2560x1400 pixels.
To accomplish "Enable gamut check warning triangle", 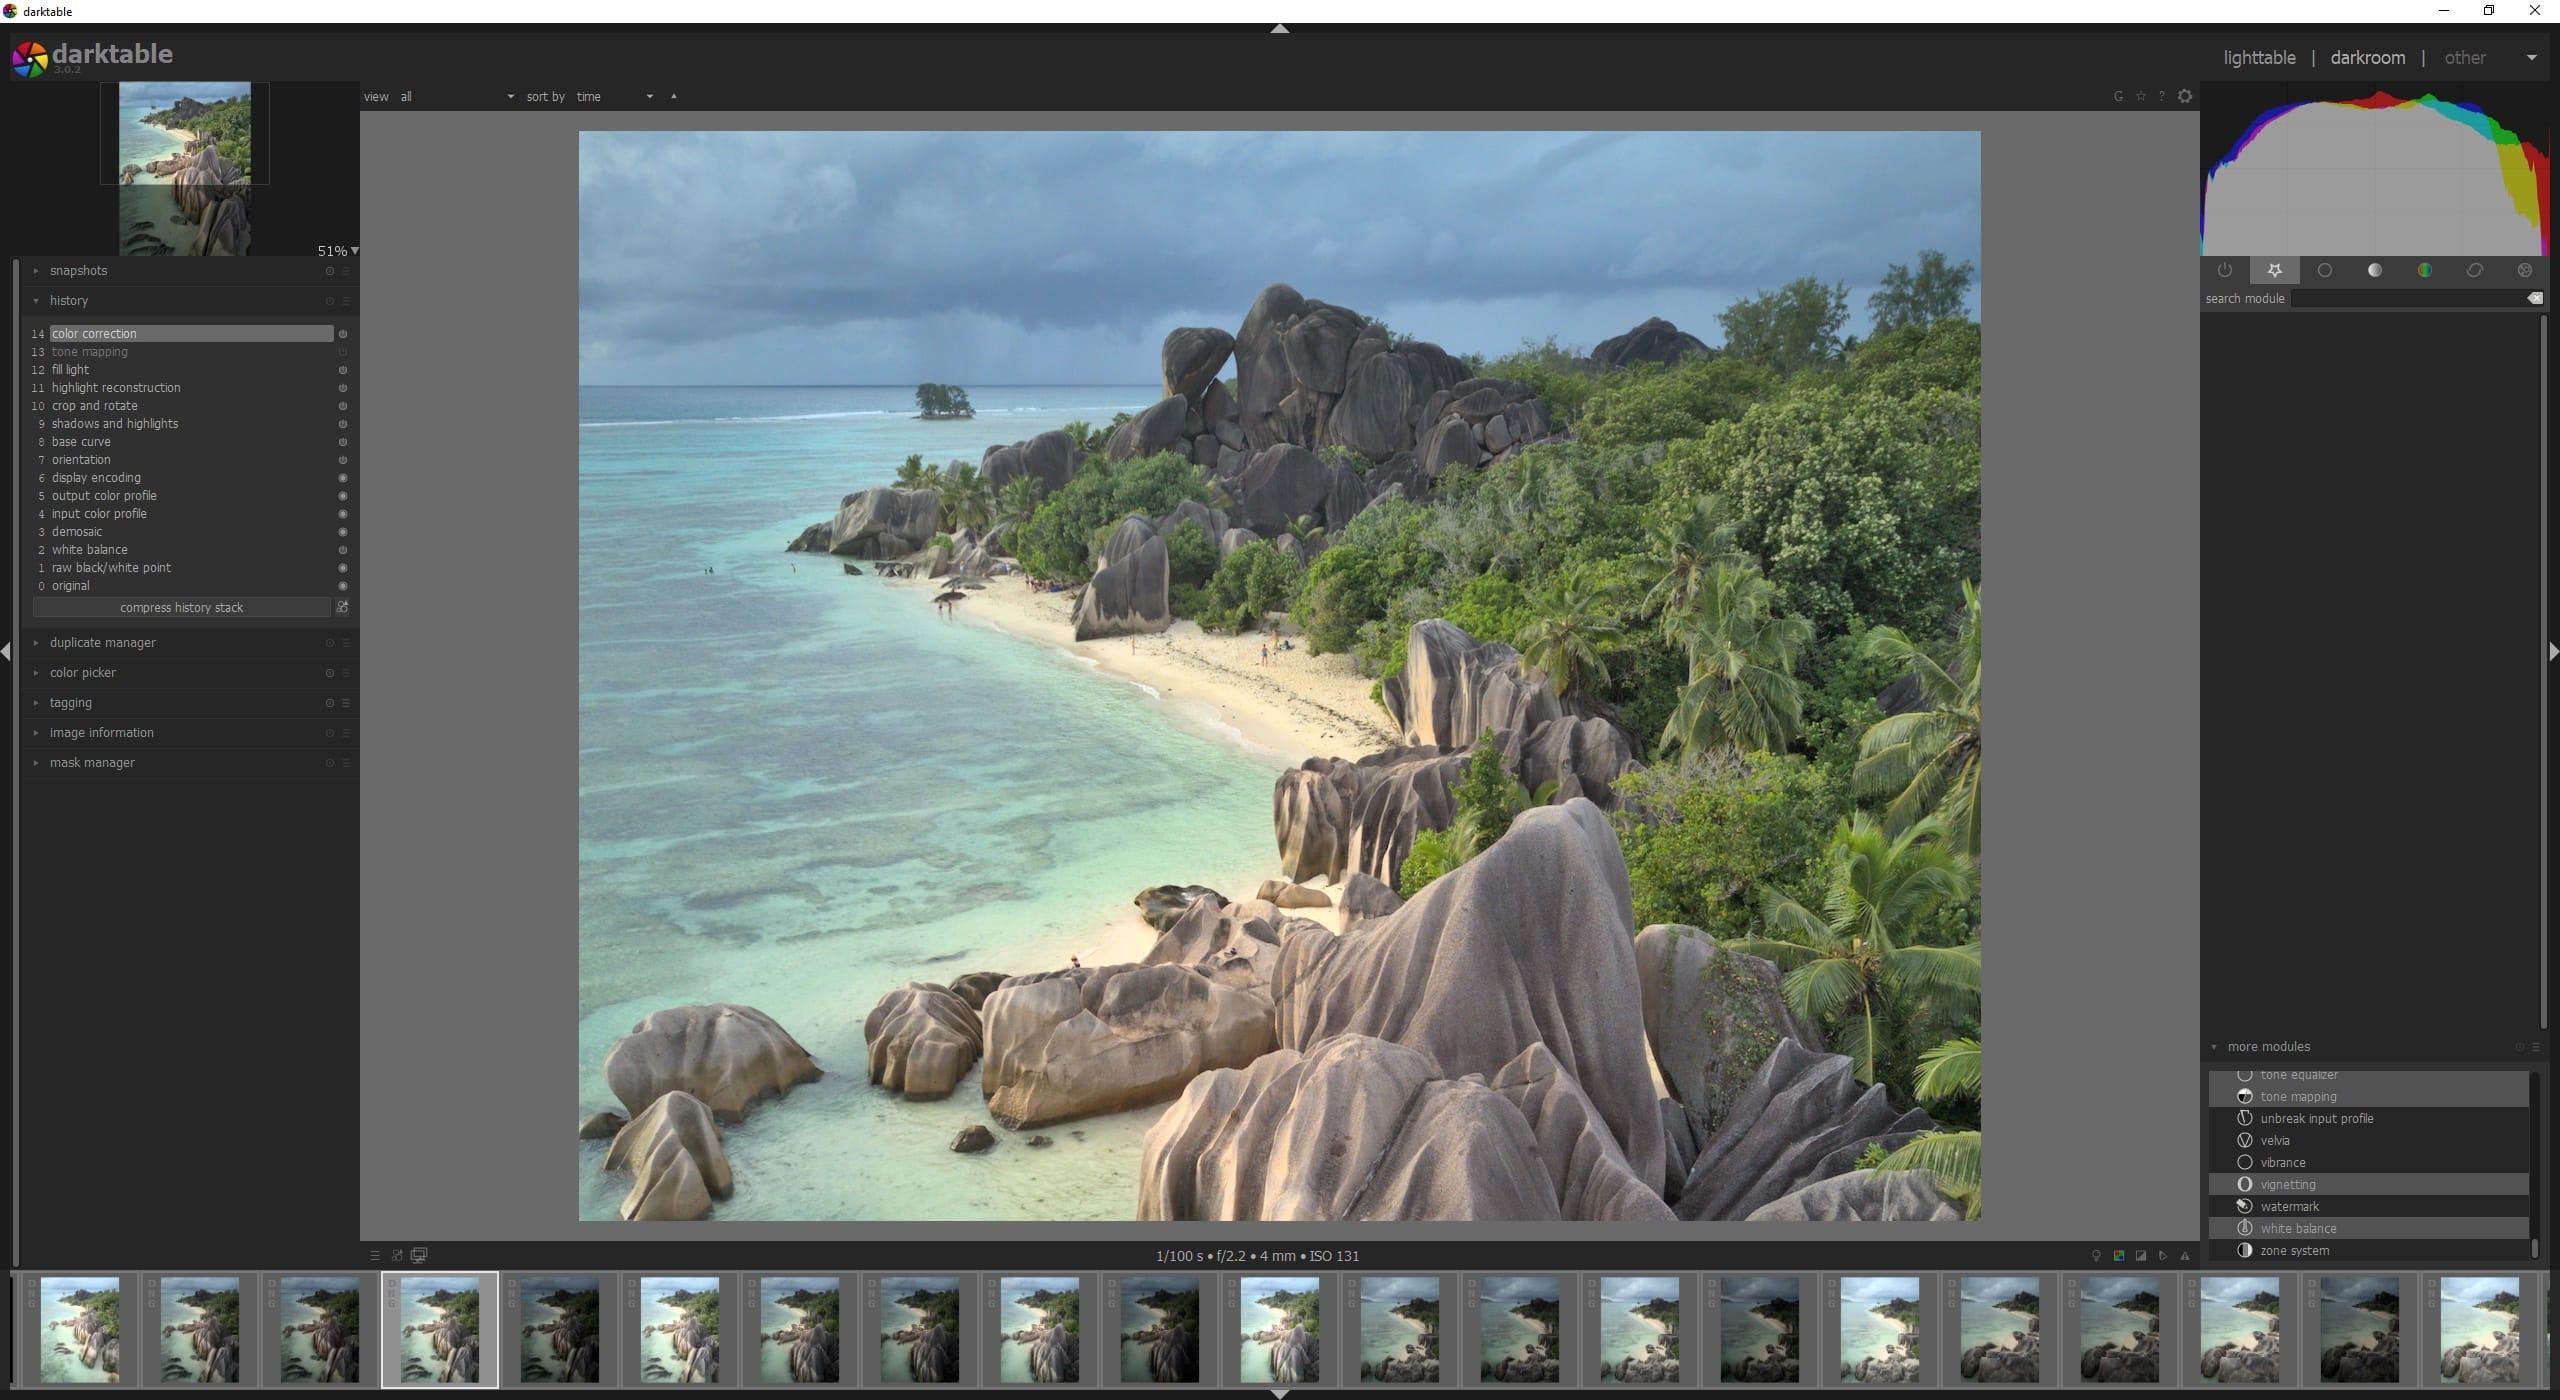I will click(x=2185, y=1256).
